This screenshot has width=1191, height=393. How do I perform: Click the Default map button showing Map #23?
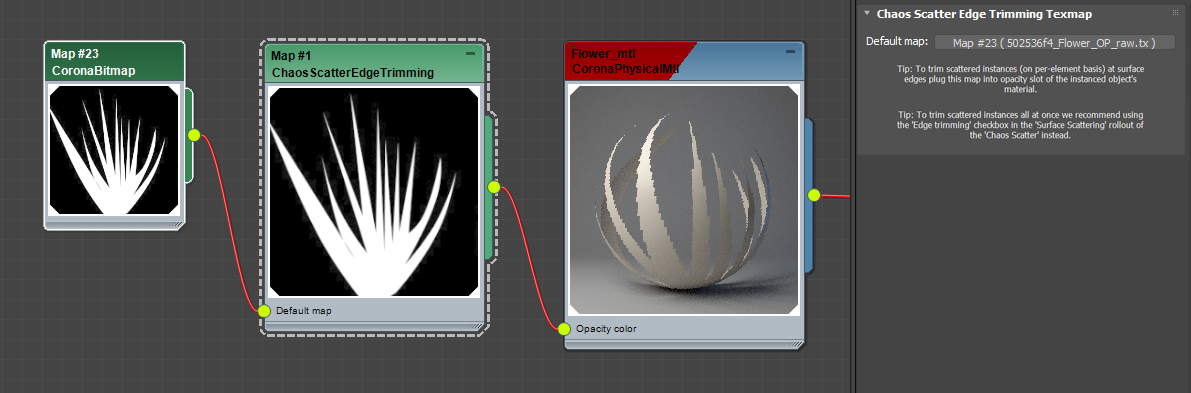(1054, 43)
